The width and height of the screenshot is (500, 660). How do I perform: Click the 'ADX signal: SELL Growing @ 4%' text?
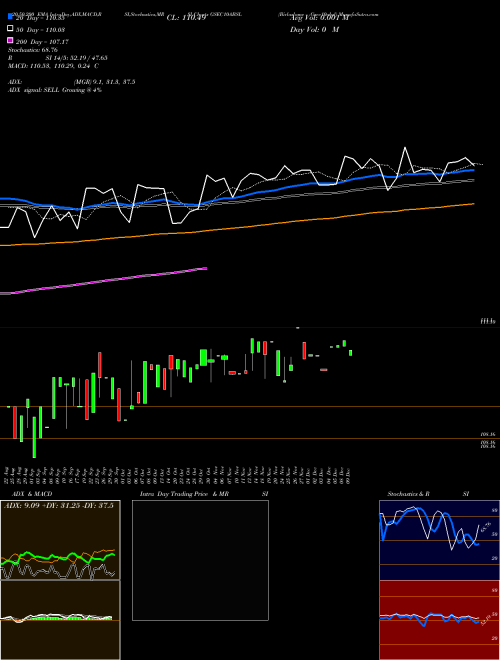click(x=55, y=90)
